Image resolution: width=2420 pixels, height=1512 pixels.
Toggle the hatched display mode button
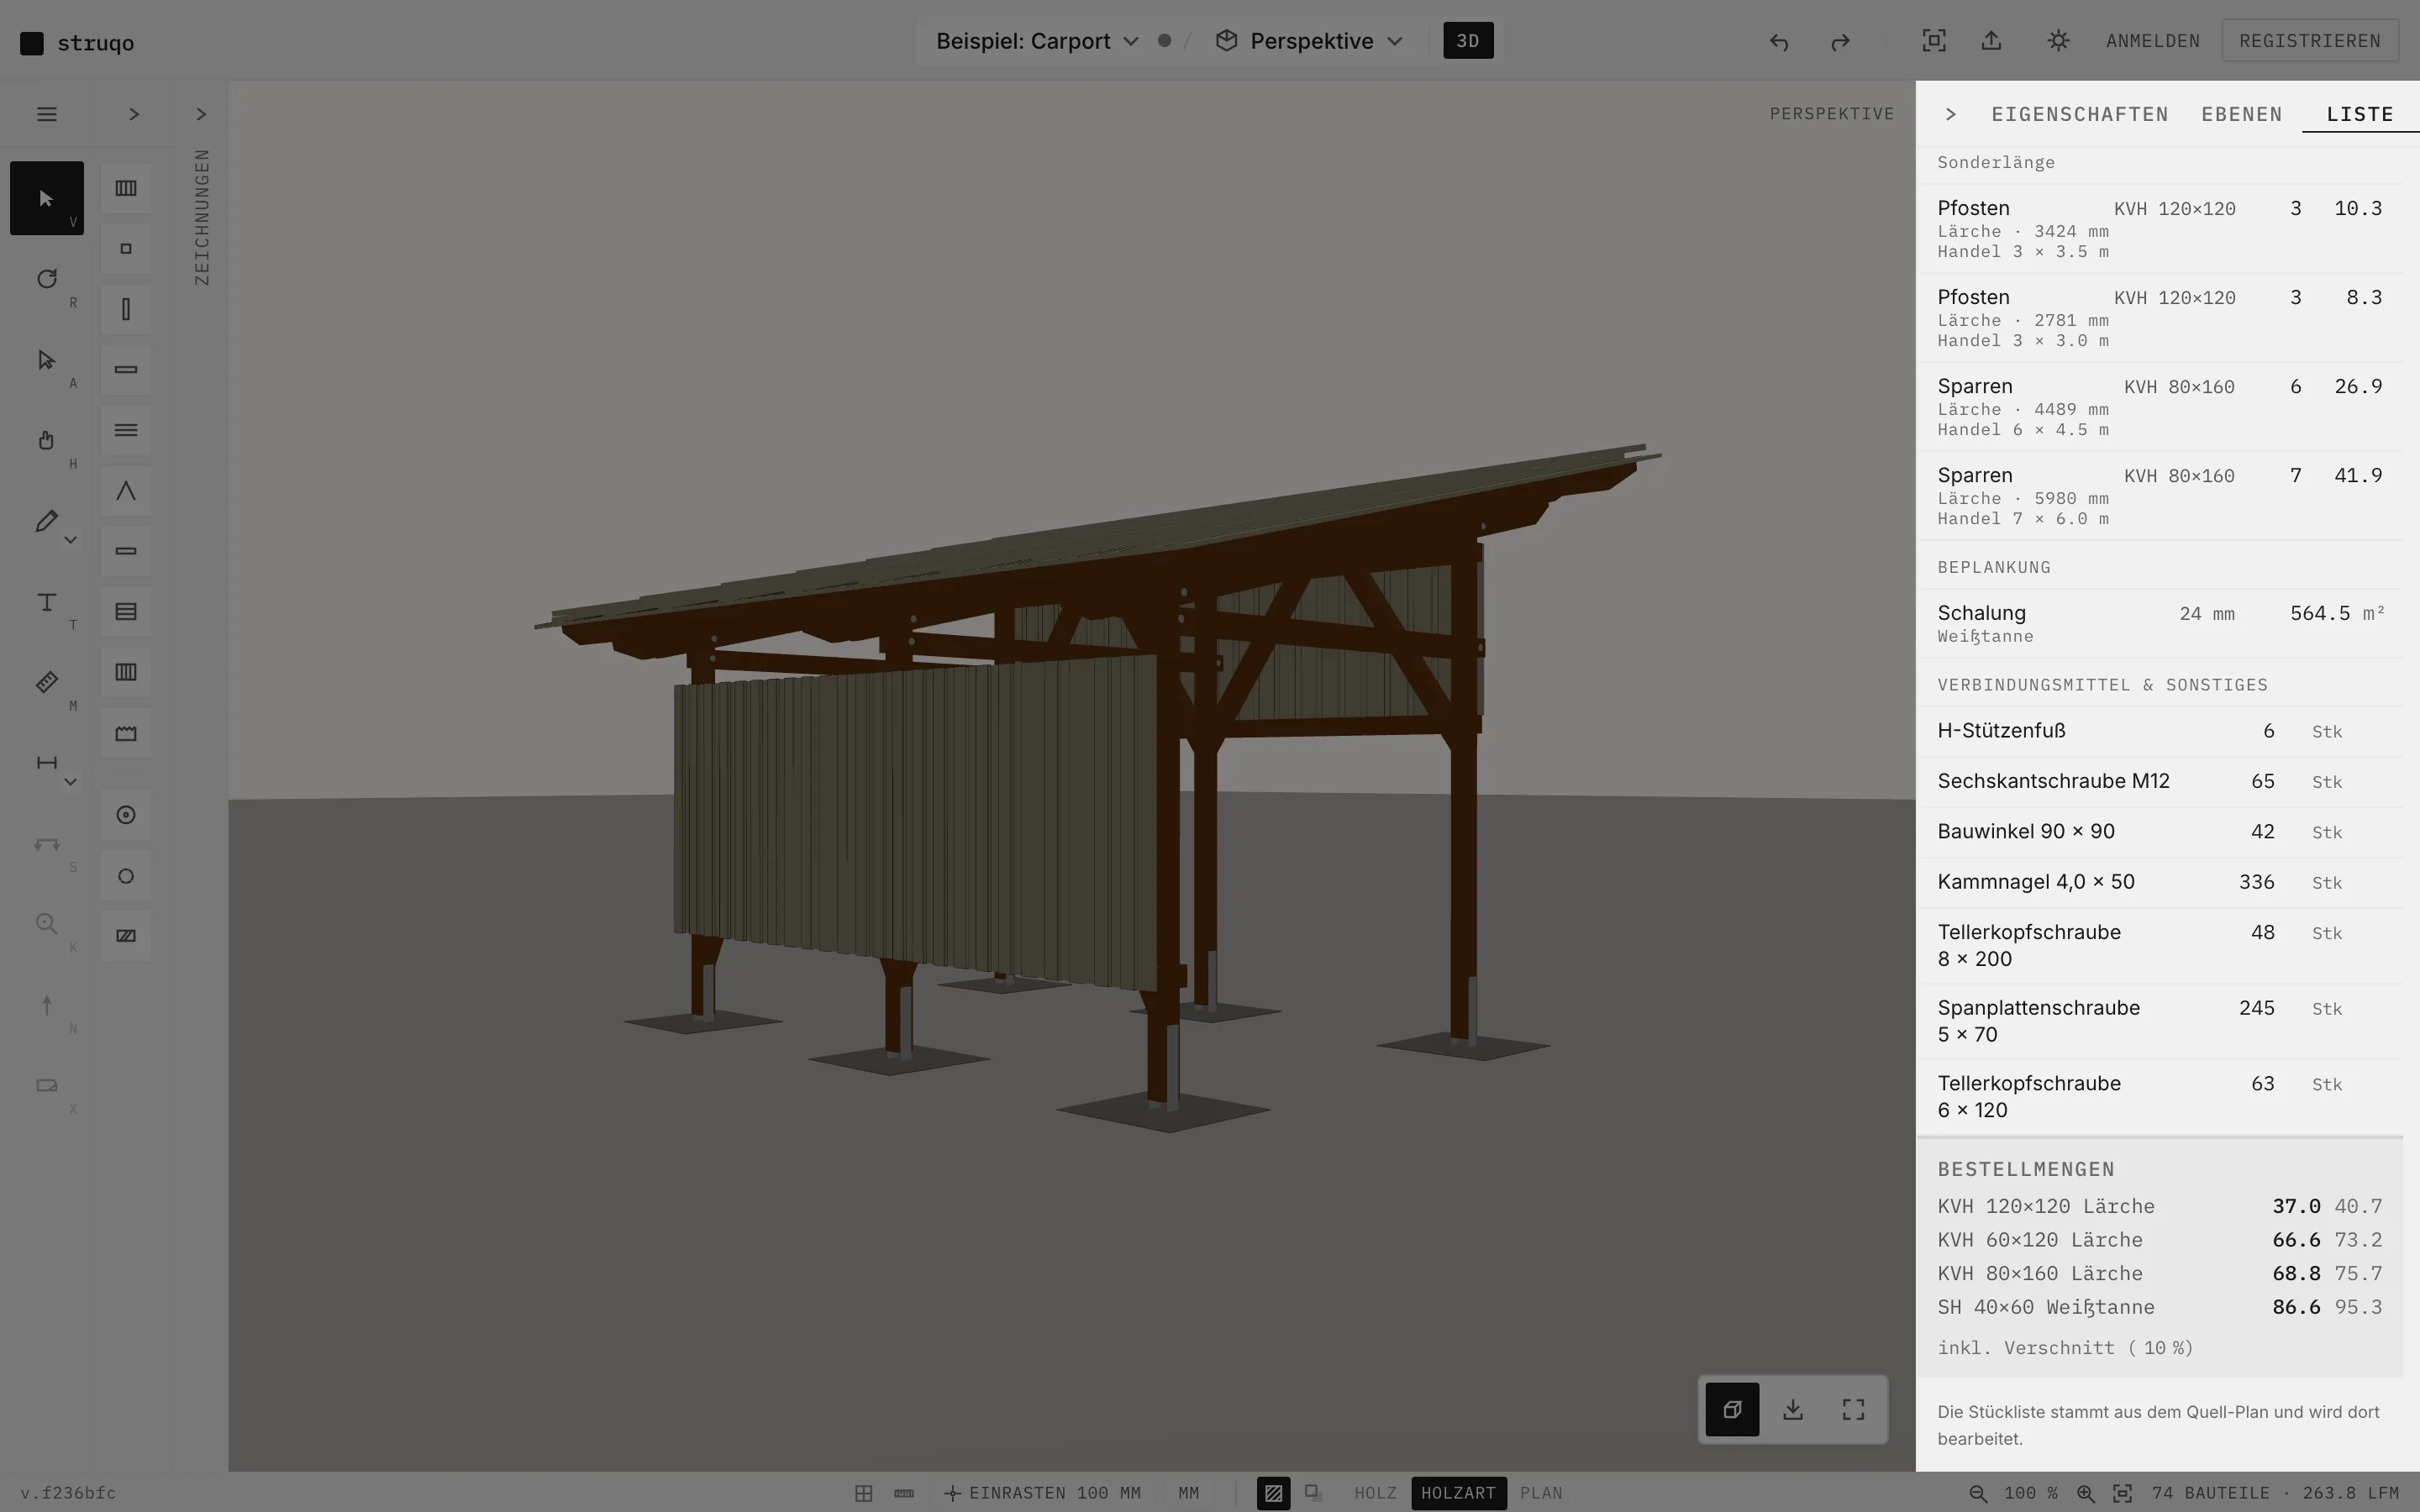pos(1273,1493)
